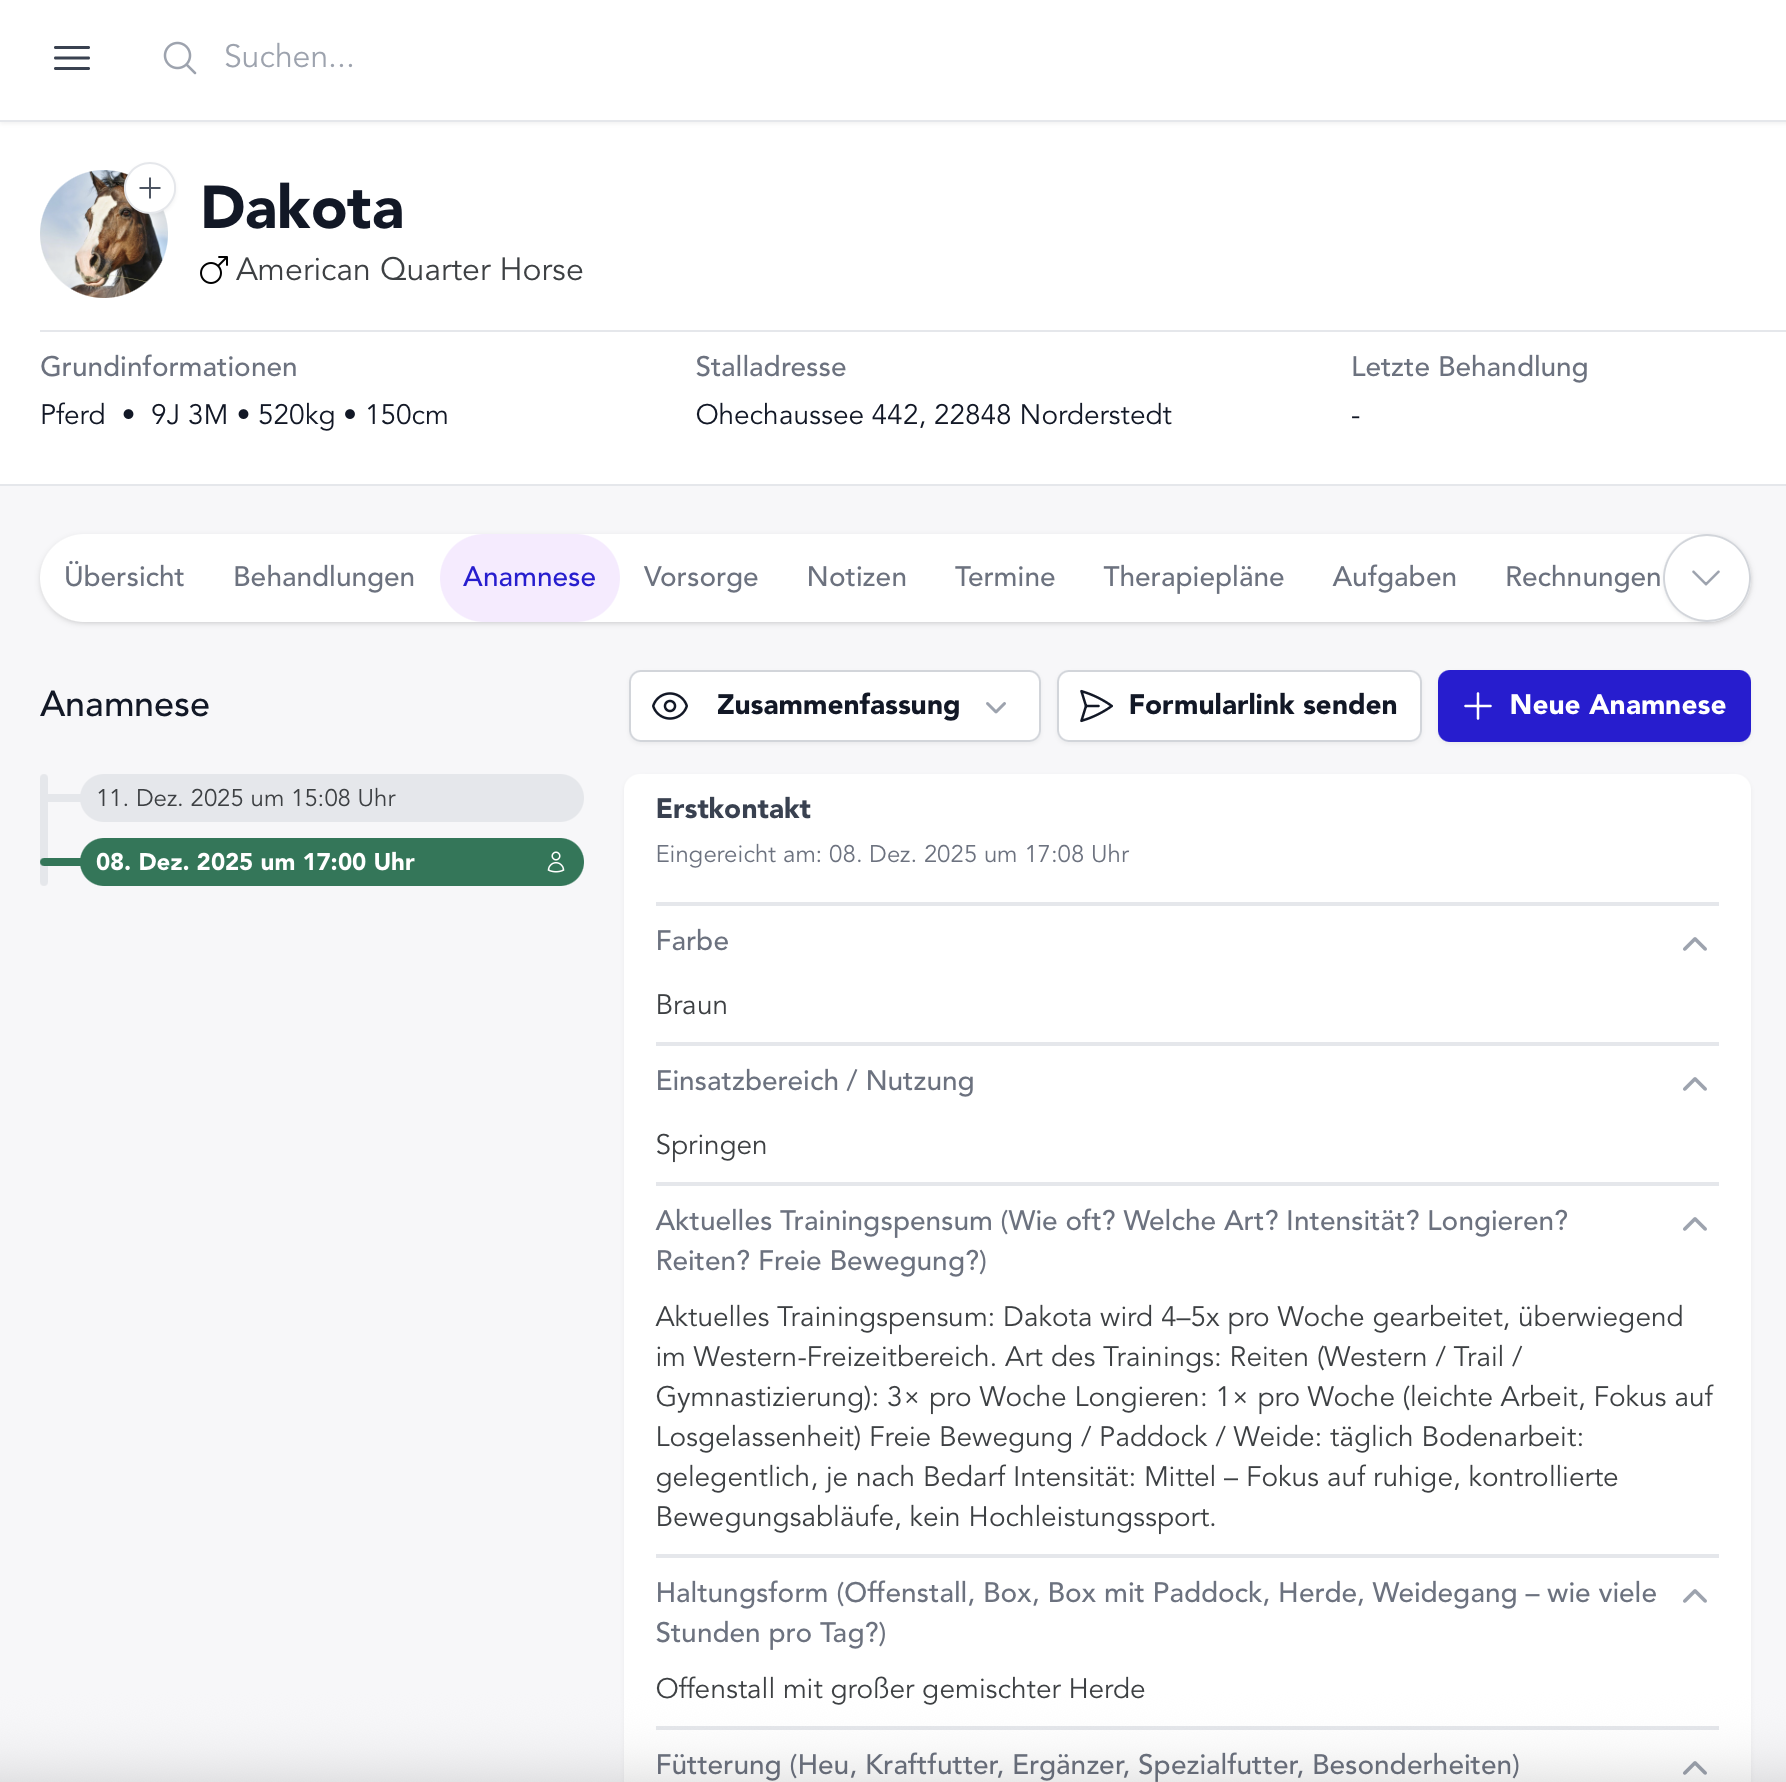The width and height of the screenshot is (1786, 1782).
Task: Click the search magnifier icon
Action: 180,58
